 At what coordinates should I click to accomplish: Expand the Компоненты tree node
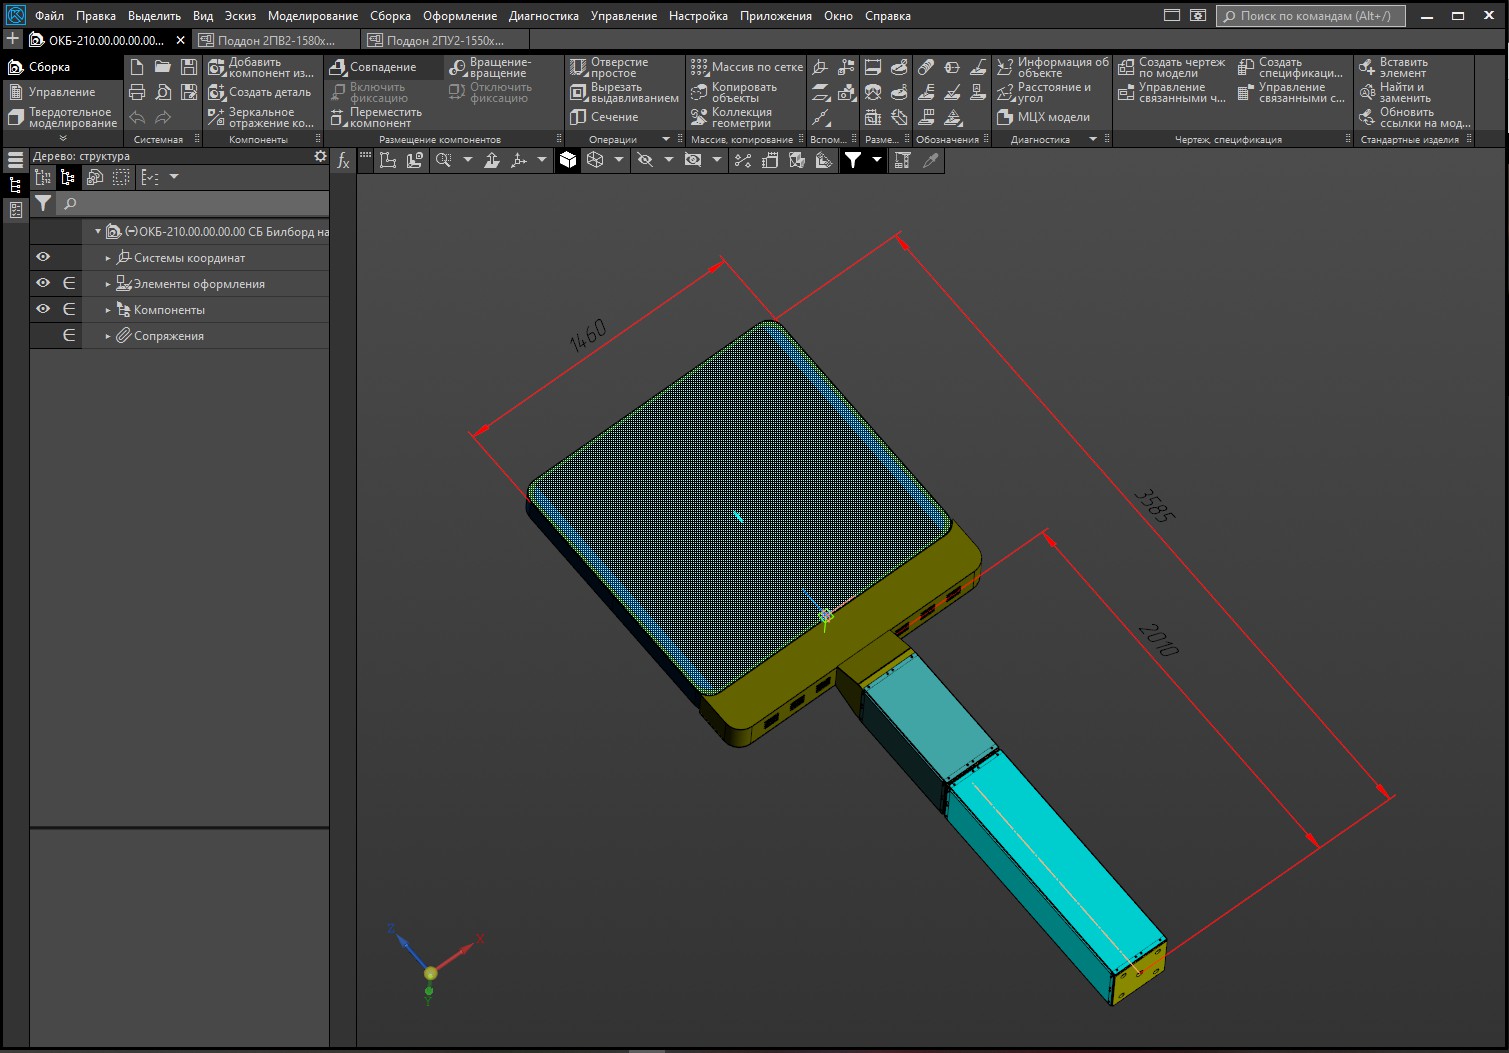[108, 310]
